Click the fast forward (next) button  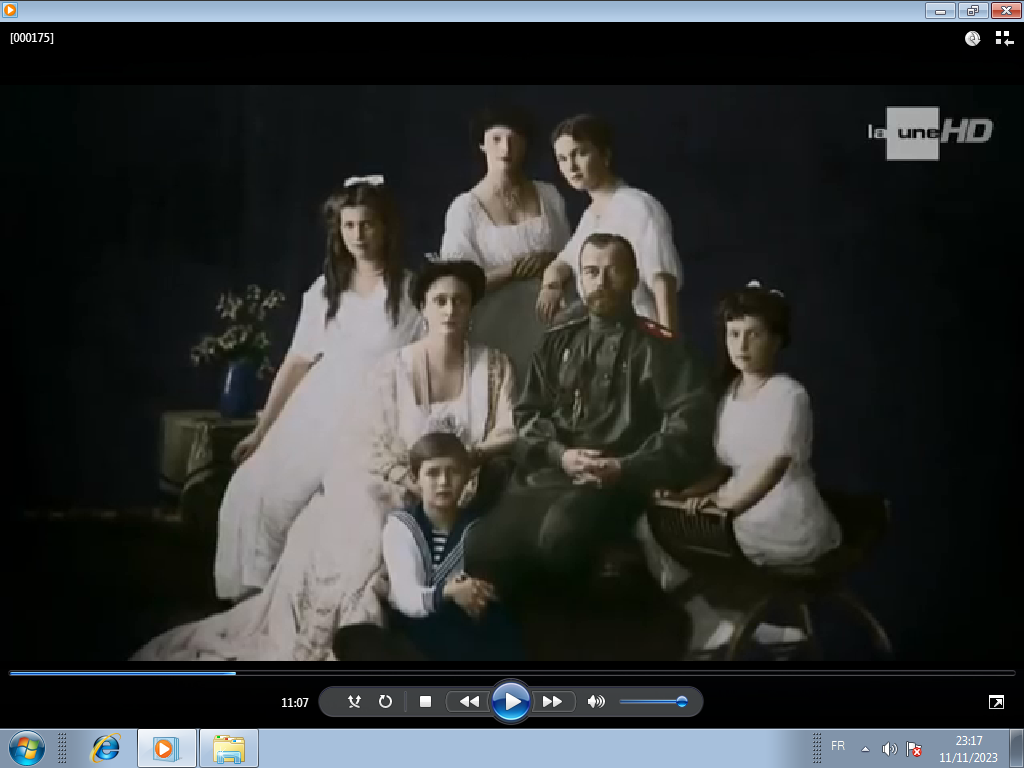tap(552, 701)
